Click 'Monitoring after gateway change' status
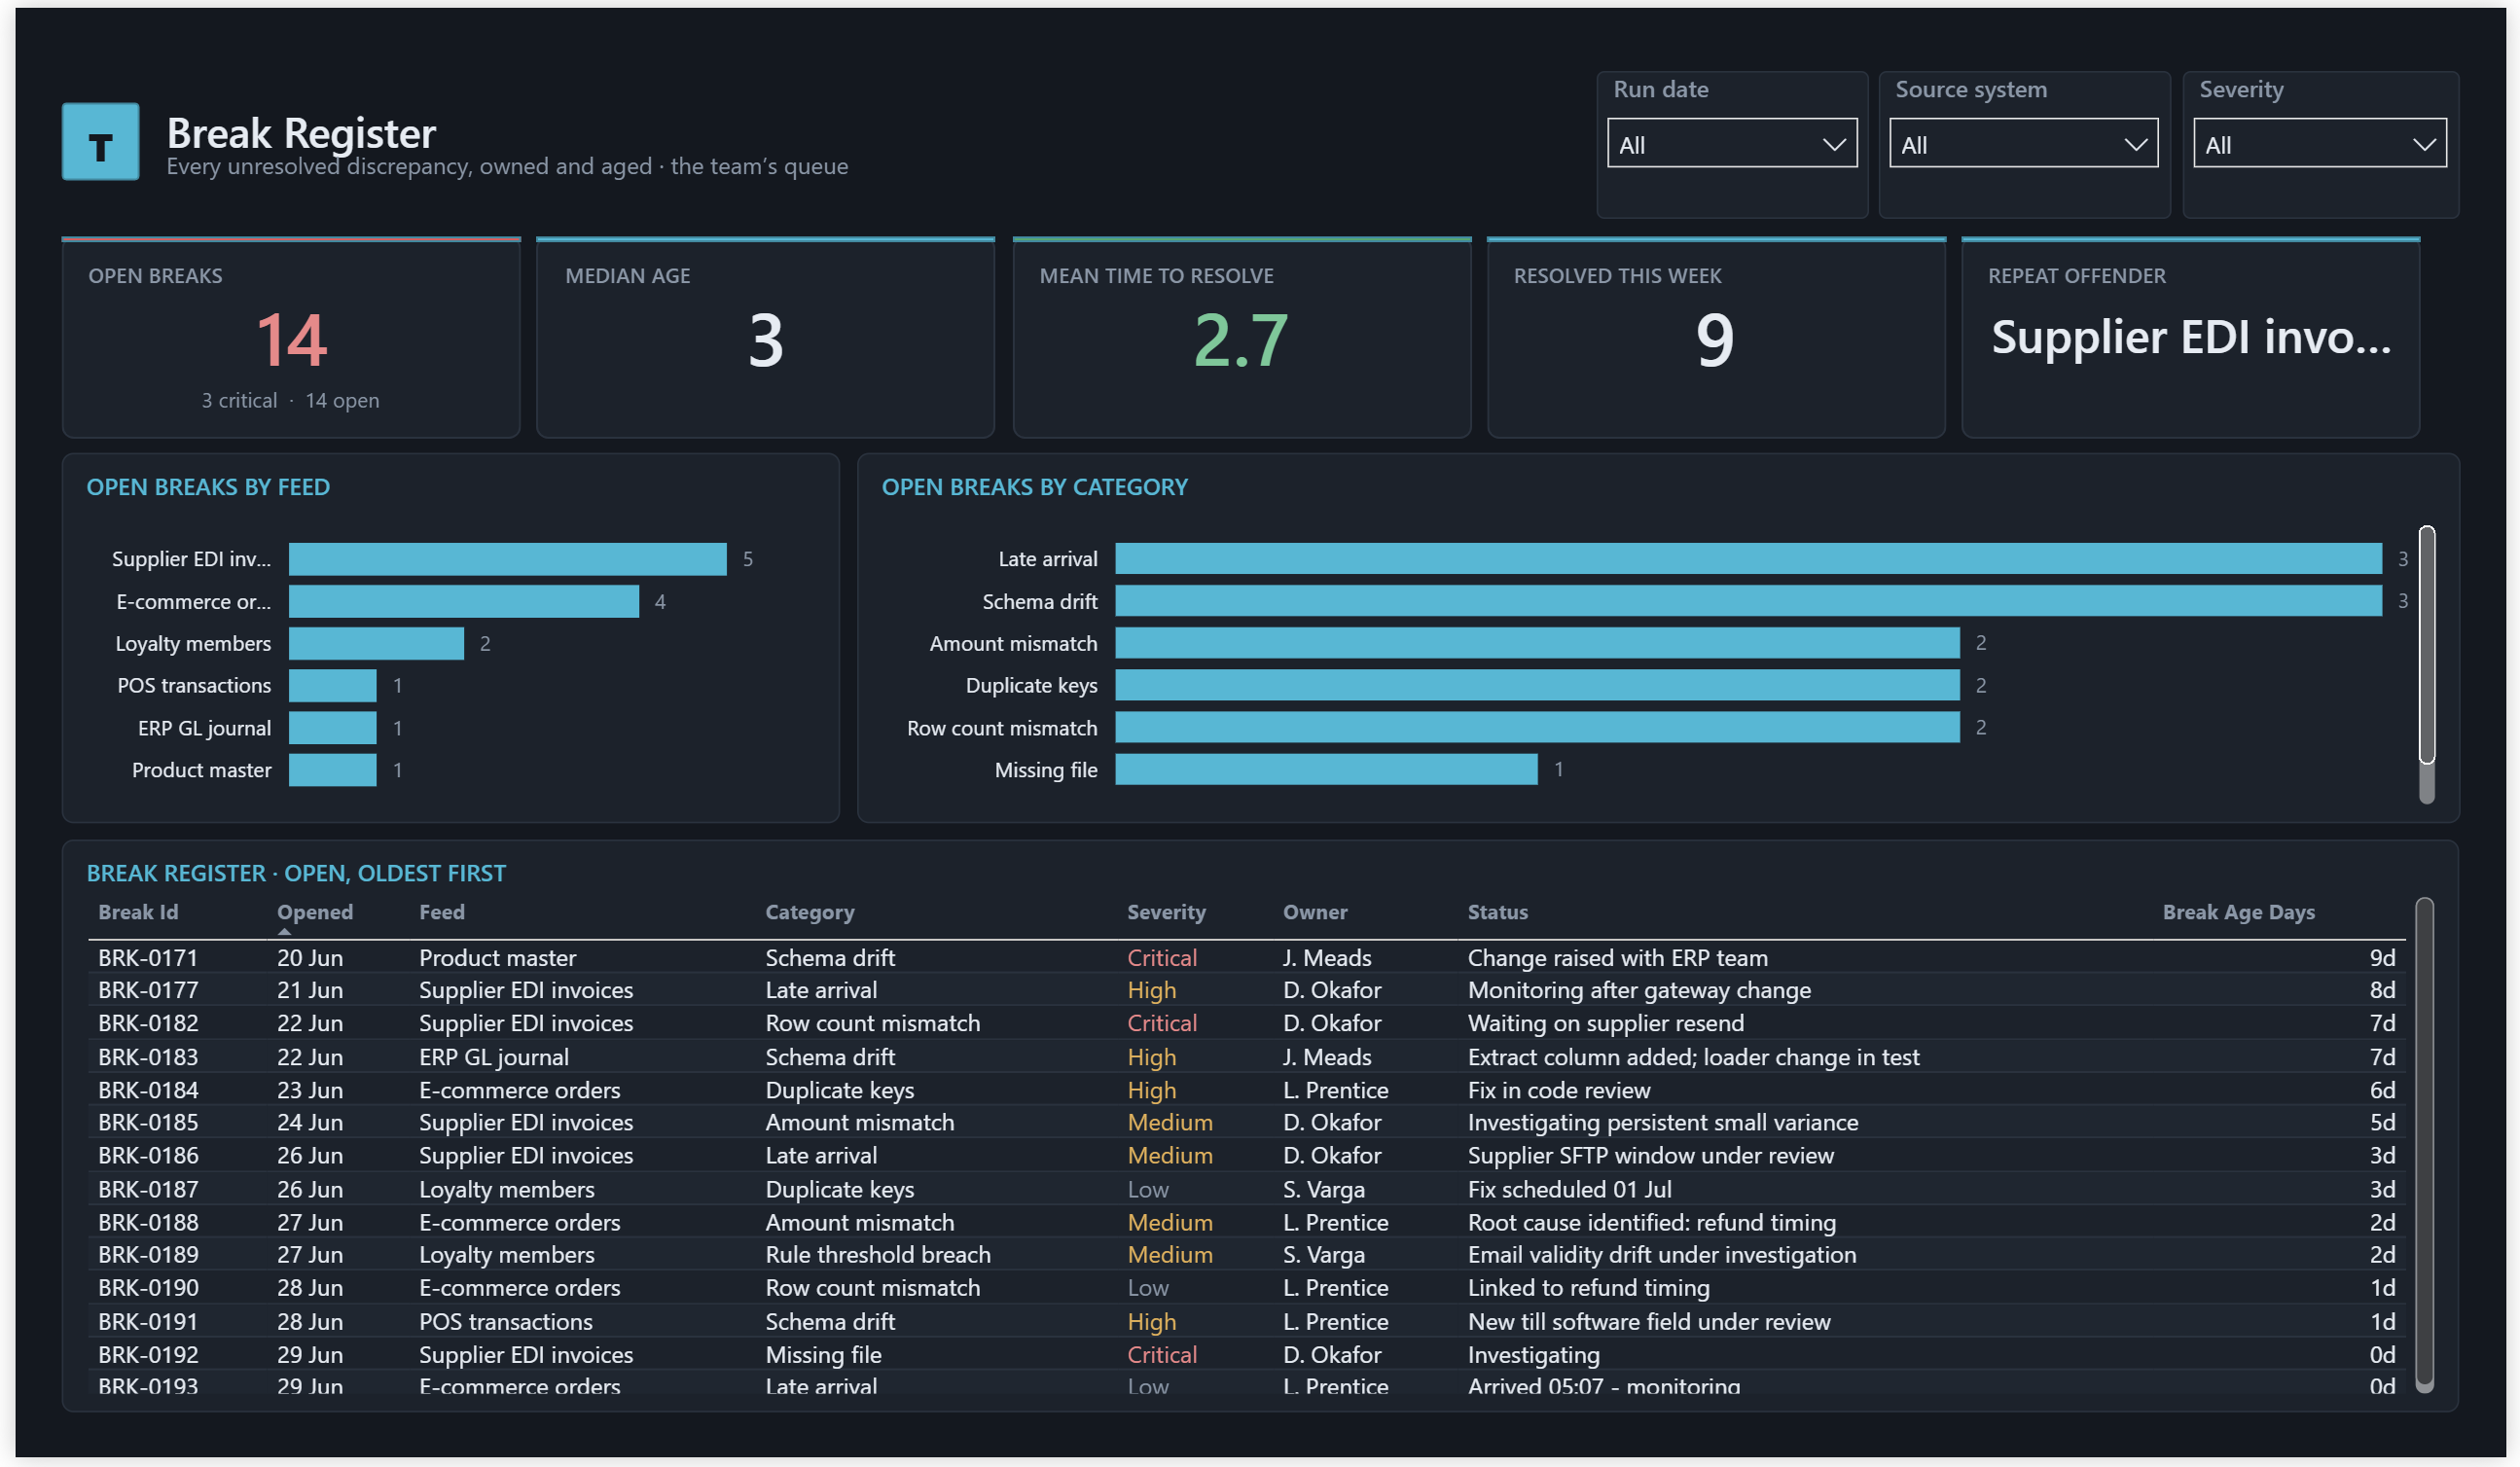This screenshot has height=1467, width=2520. (x=1638, y=990)
